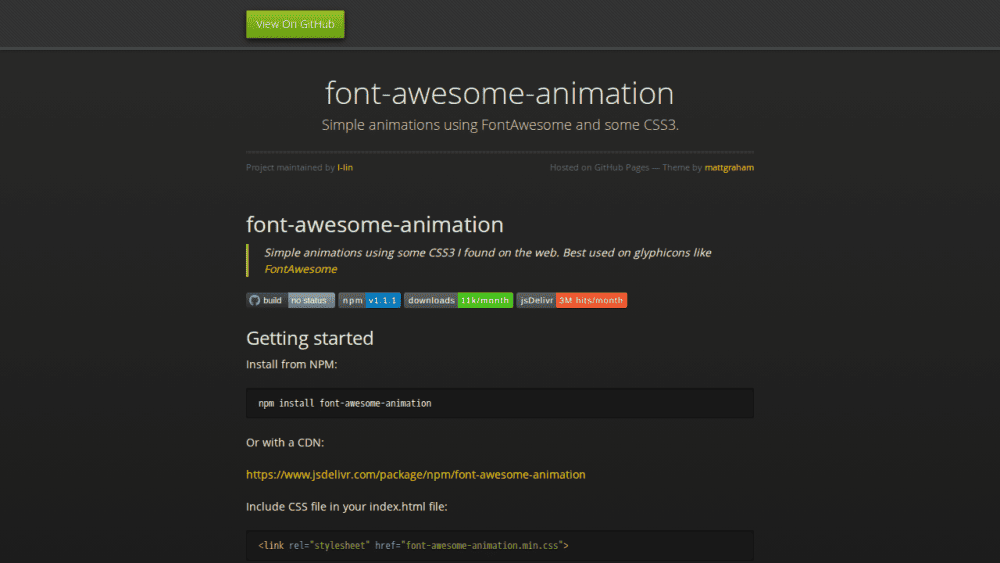Click the Getting started heading
This screenshot has width=1000, height=563.
[310, 338]
